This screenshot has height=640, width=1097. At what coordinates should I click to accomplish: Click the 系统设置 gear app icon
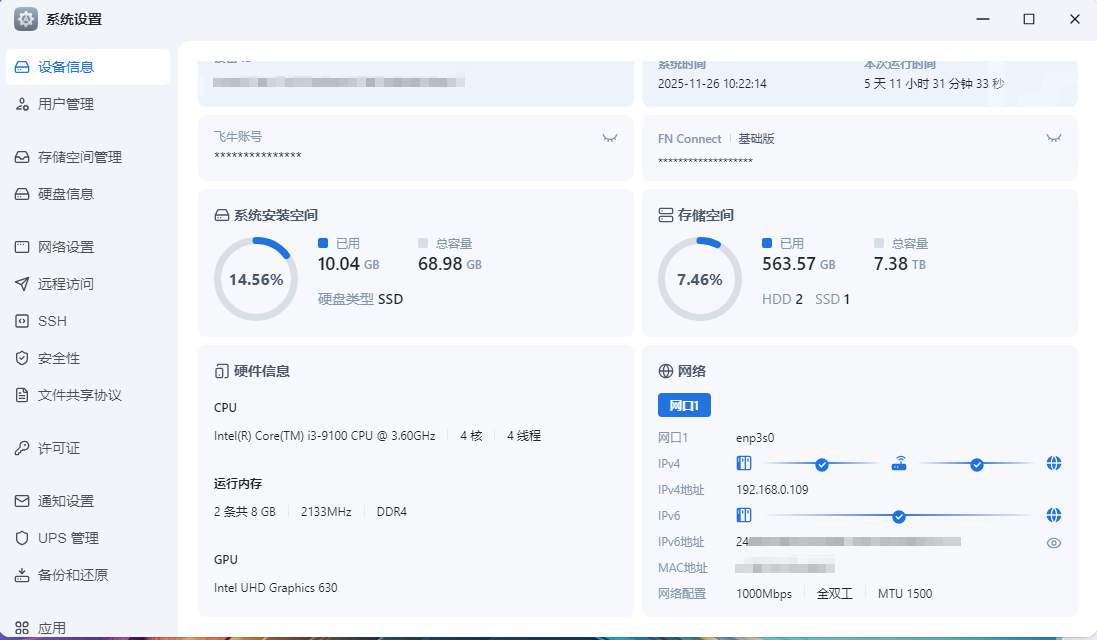(x=26, y=19)
